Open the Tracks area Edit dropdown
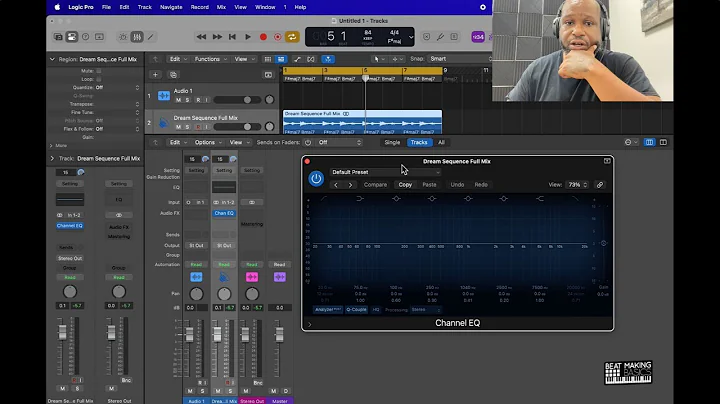The width and height of the screenshot is (720, 404). pyautogui.click(x=178, y=59)
